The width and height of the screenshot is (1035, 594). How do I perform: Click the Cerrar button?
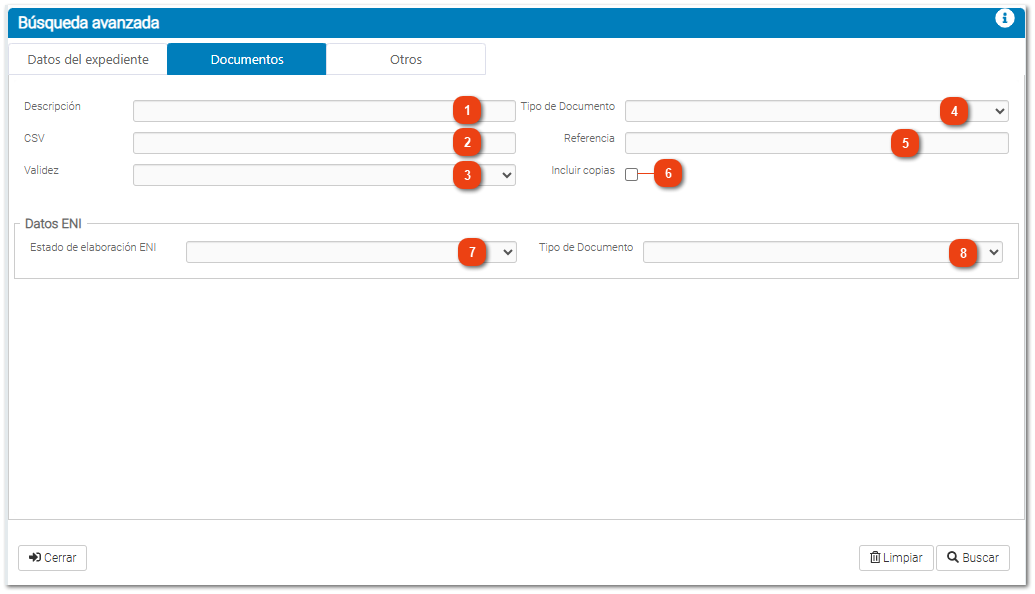(x=52, y=558)
